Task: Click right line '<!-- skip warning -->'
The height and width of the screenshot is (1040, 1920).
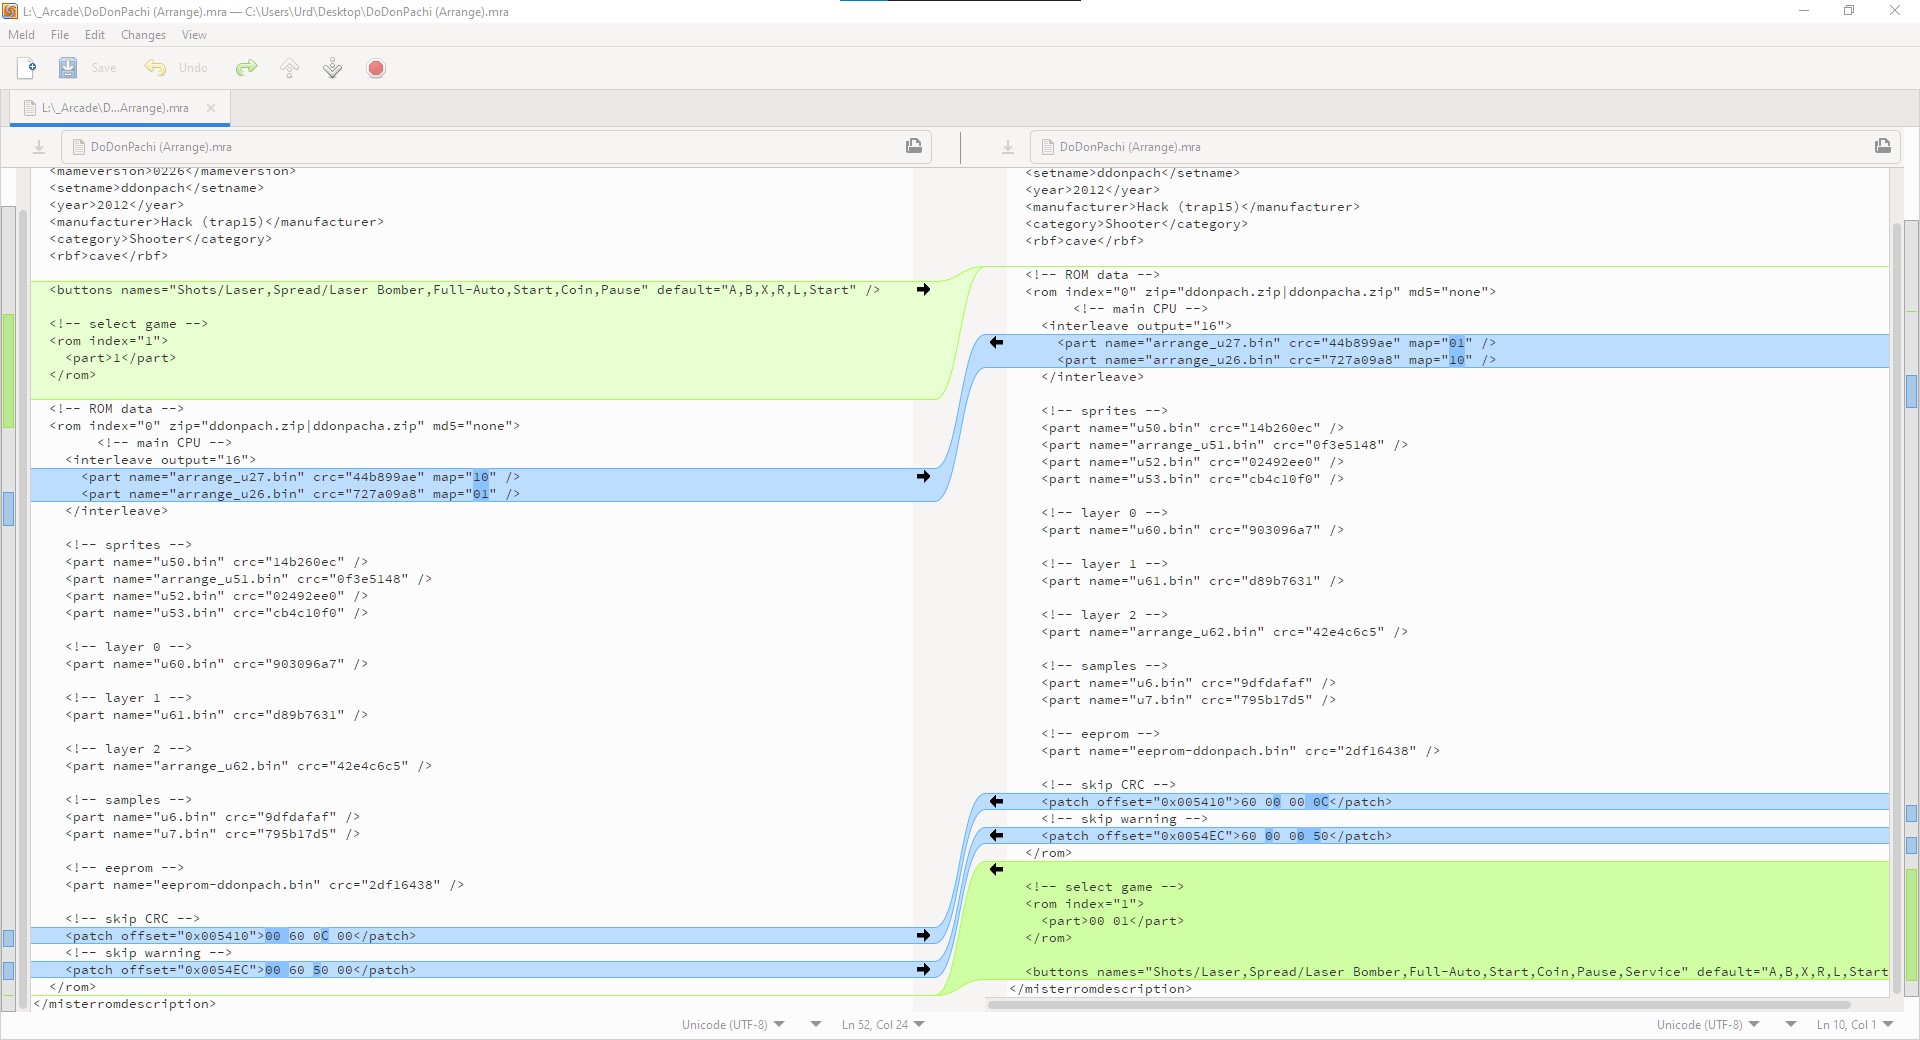Action: [x=1125, y=818]
